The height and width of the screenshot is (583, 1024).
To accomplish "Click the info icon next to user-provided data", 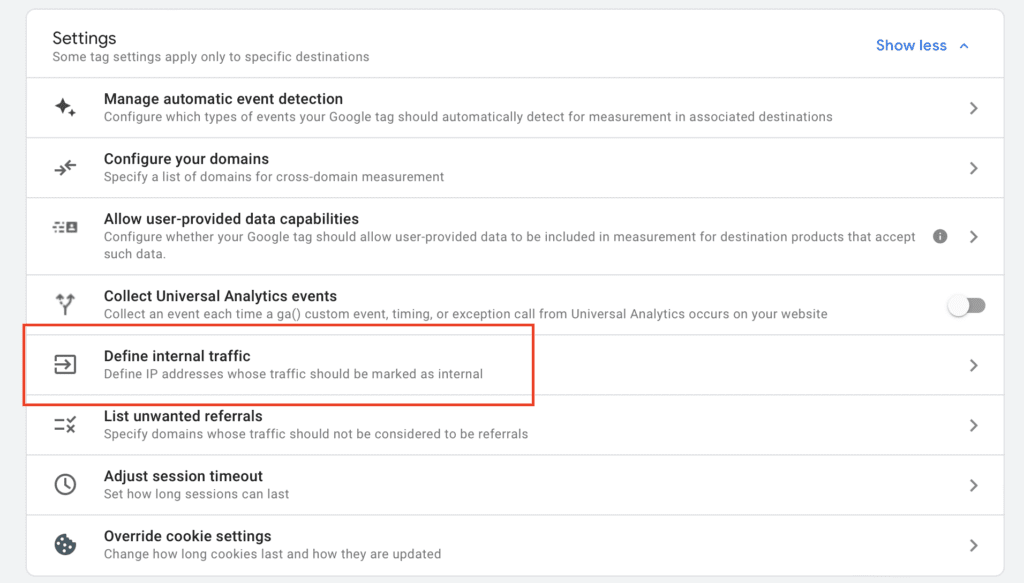I will [940, 237].
